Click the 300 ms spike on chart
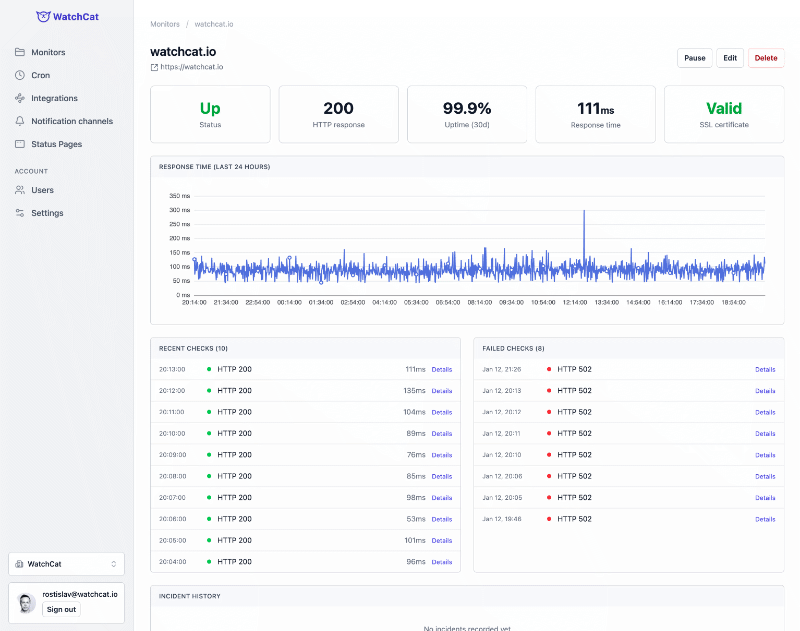 (584, 212)
